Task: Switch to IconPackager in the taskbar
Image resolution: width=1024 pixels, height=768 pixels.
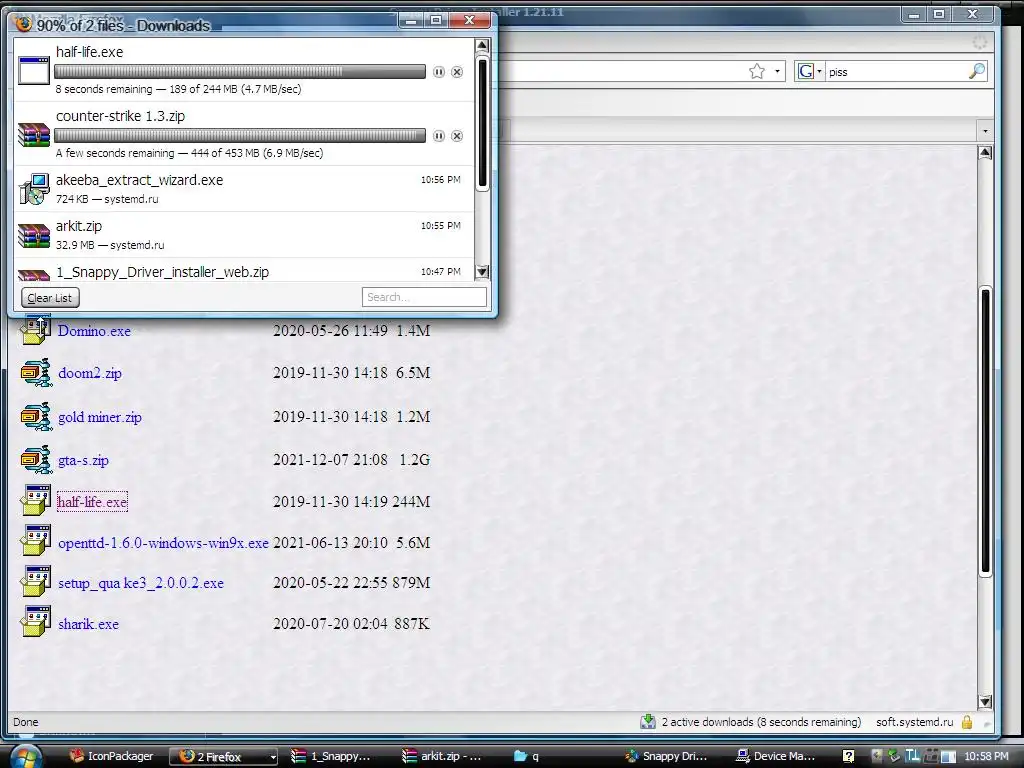Action: (112, 756)
